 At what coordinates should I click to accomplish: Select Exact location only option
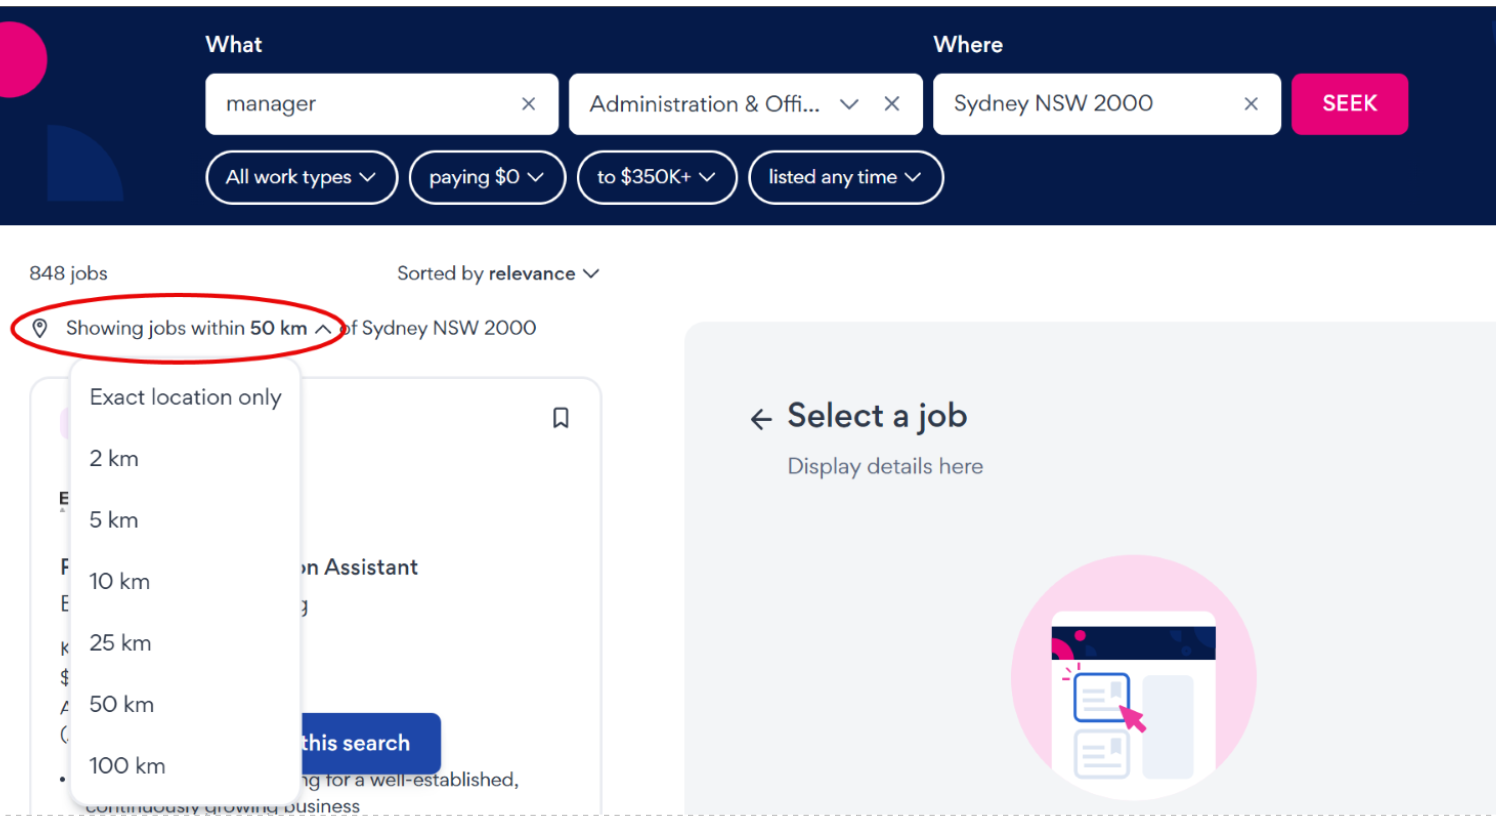click(185, 397)
